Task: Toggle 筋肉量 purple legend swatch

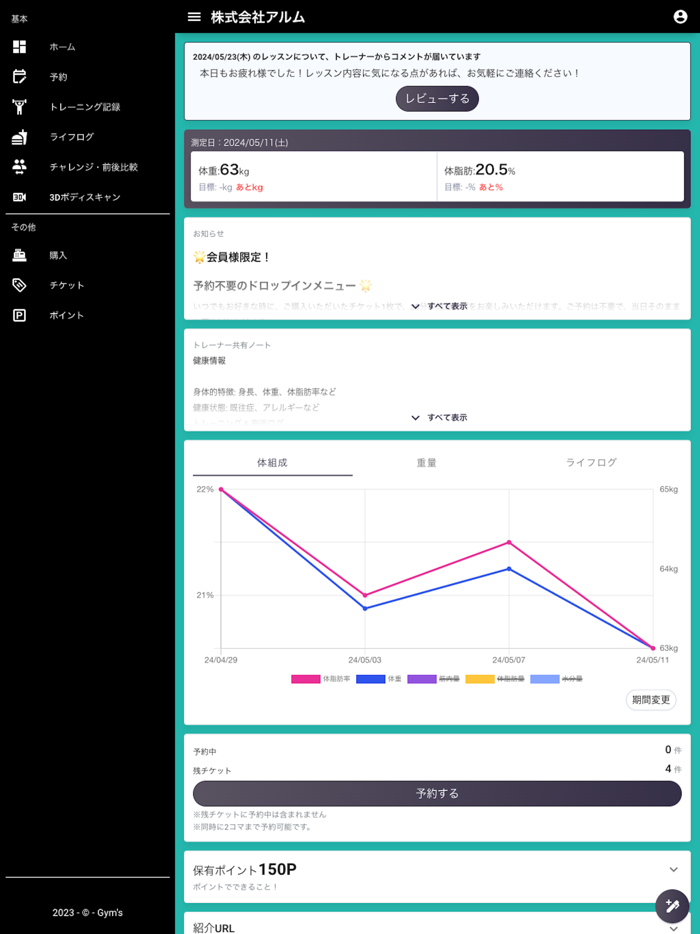Action: 422,679
